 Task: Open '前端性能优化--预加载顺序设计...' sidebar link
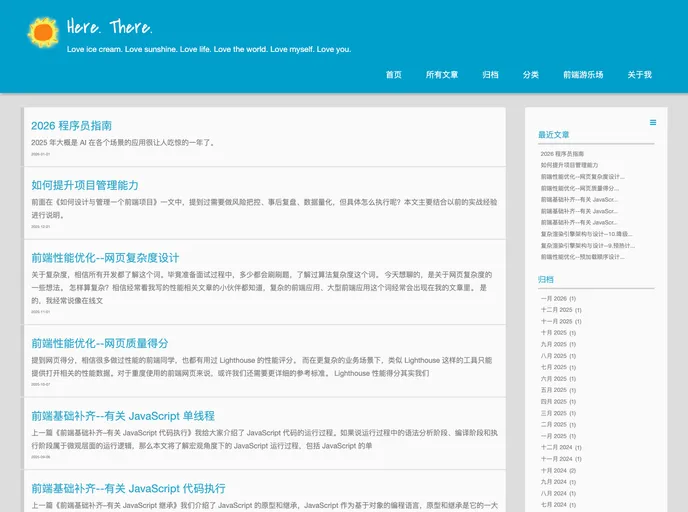tap(582, 257)
